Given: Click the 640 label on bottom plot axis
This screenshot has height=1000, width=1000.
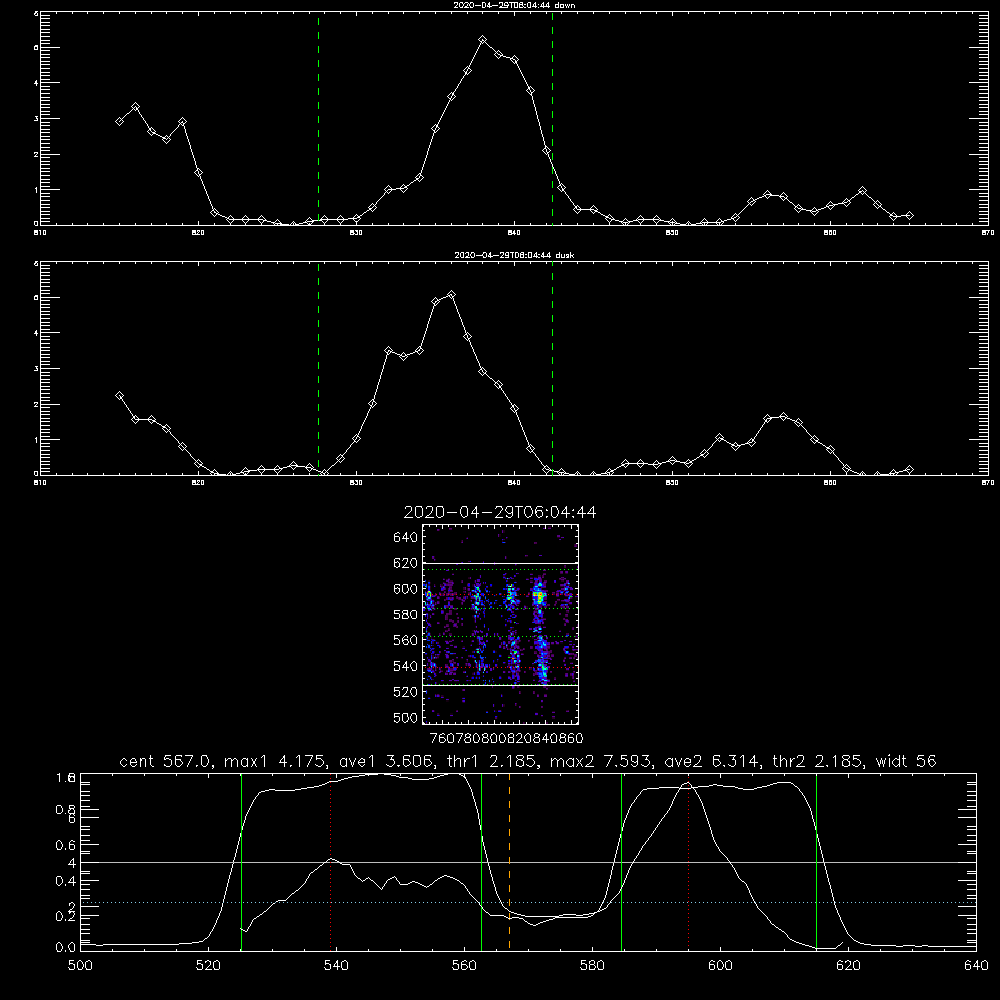Looking at the screenshot, I should [x=976, y=966].
